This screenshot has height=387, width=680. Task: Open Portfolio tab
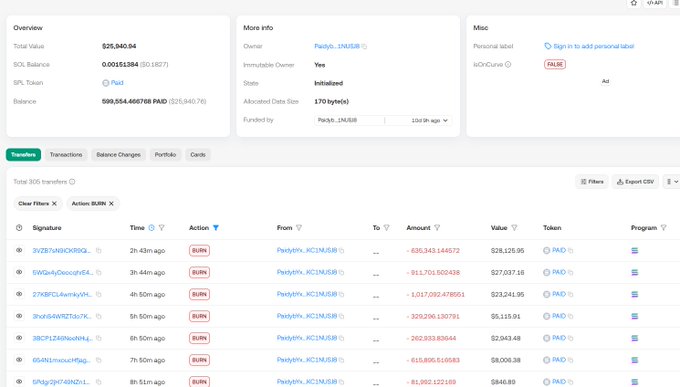coord(165,155)
